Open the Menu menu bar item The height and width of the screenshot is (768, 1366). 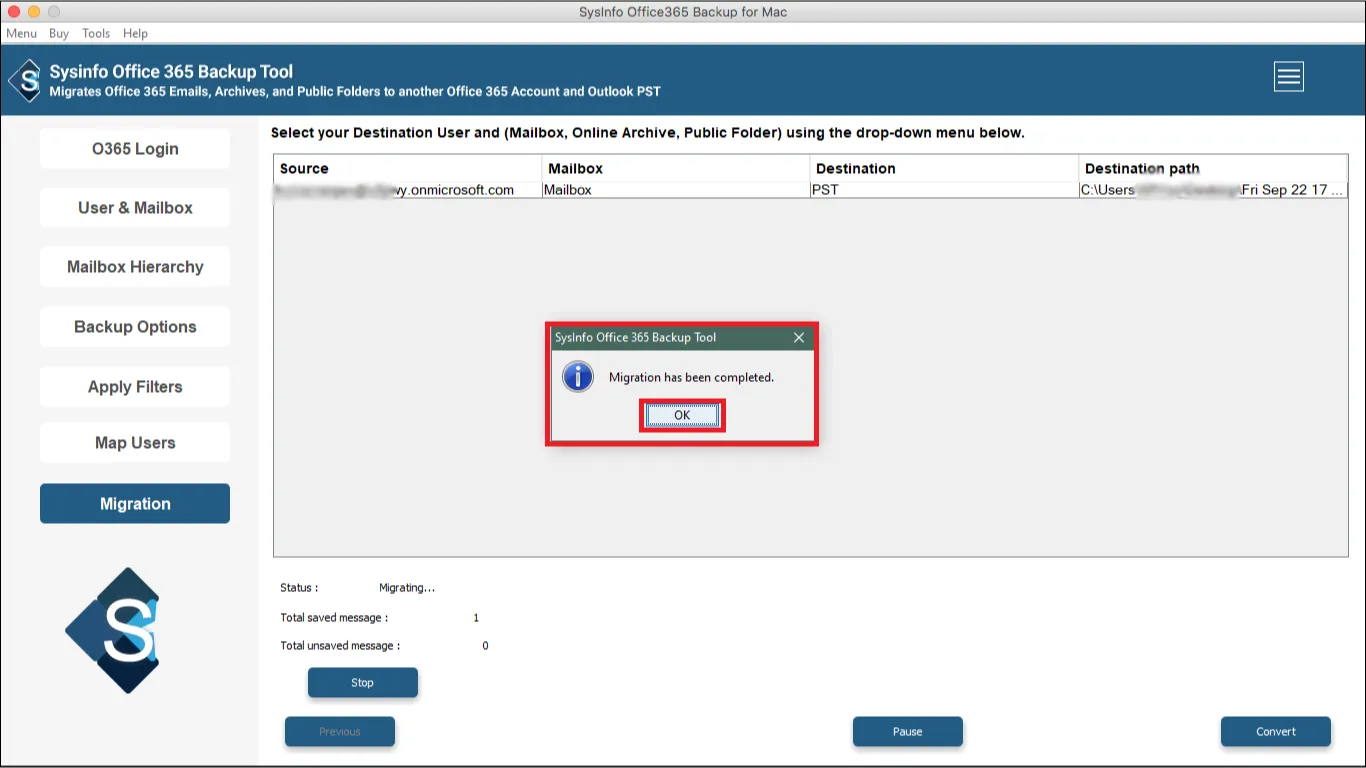[22, 33]
